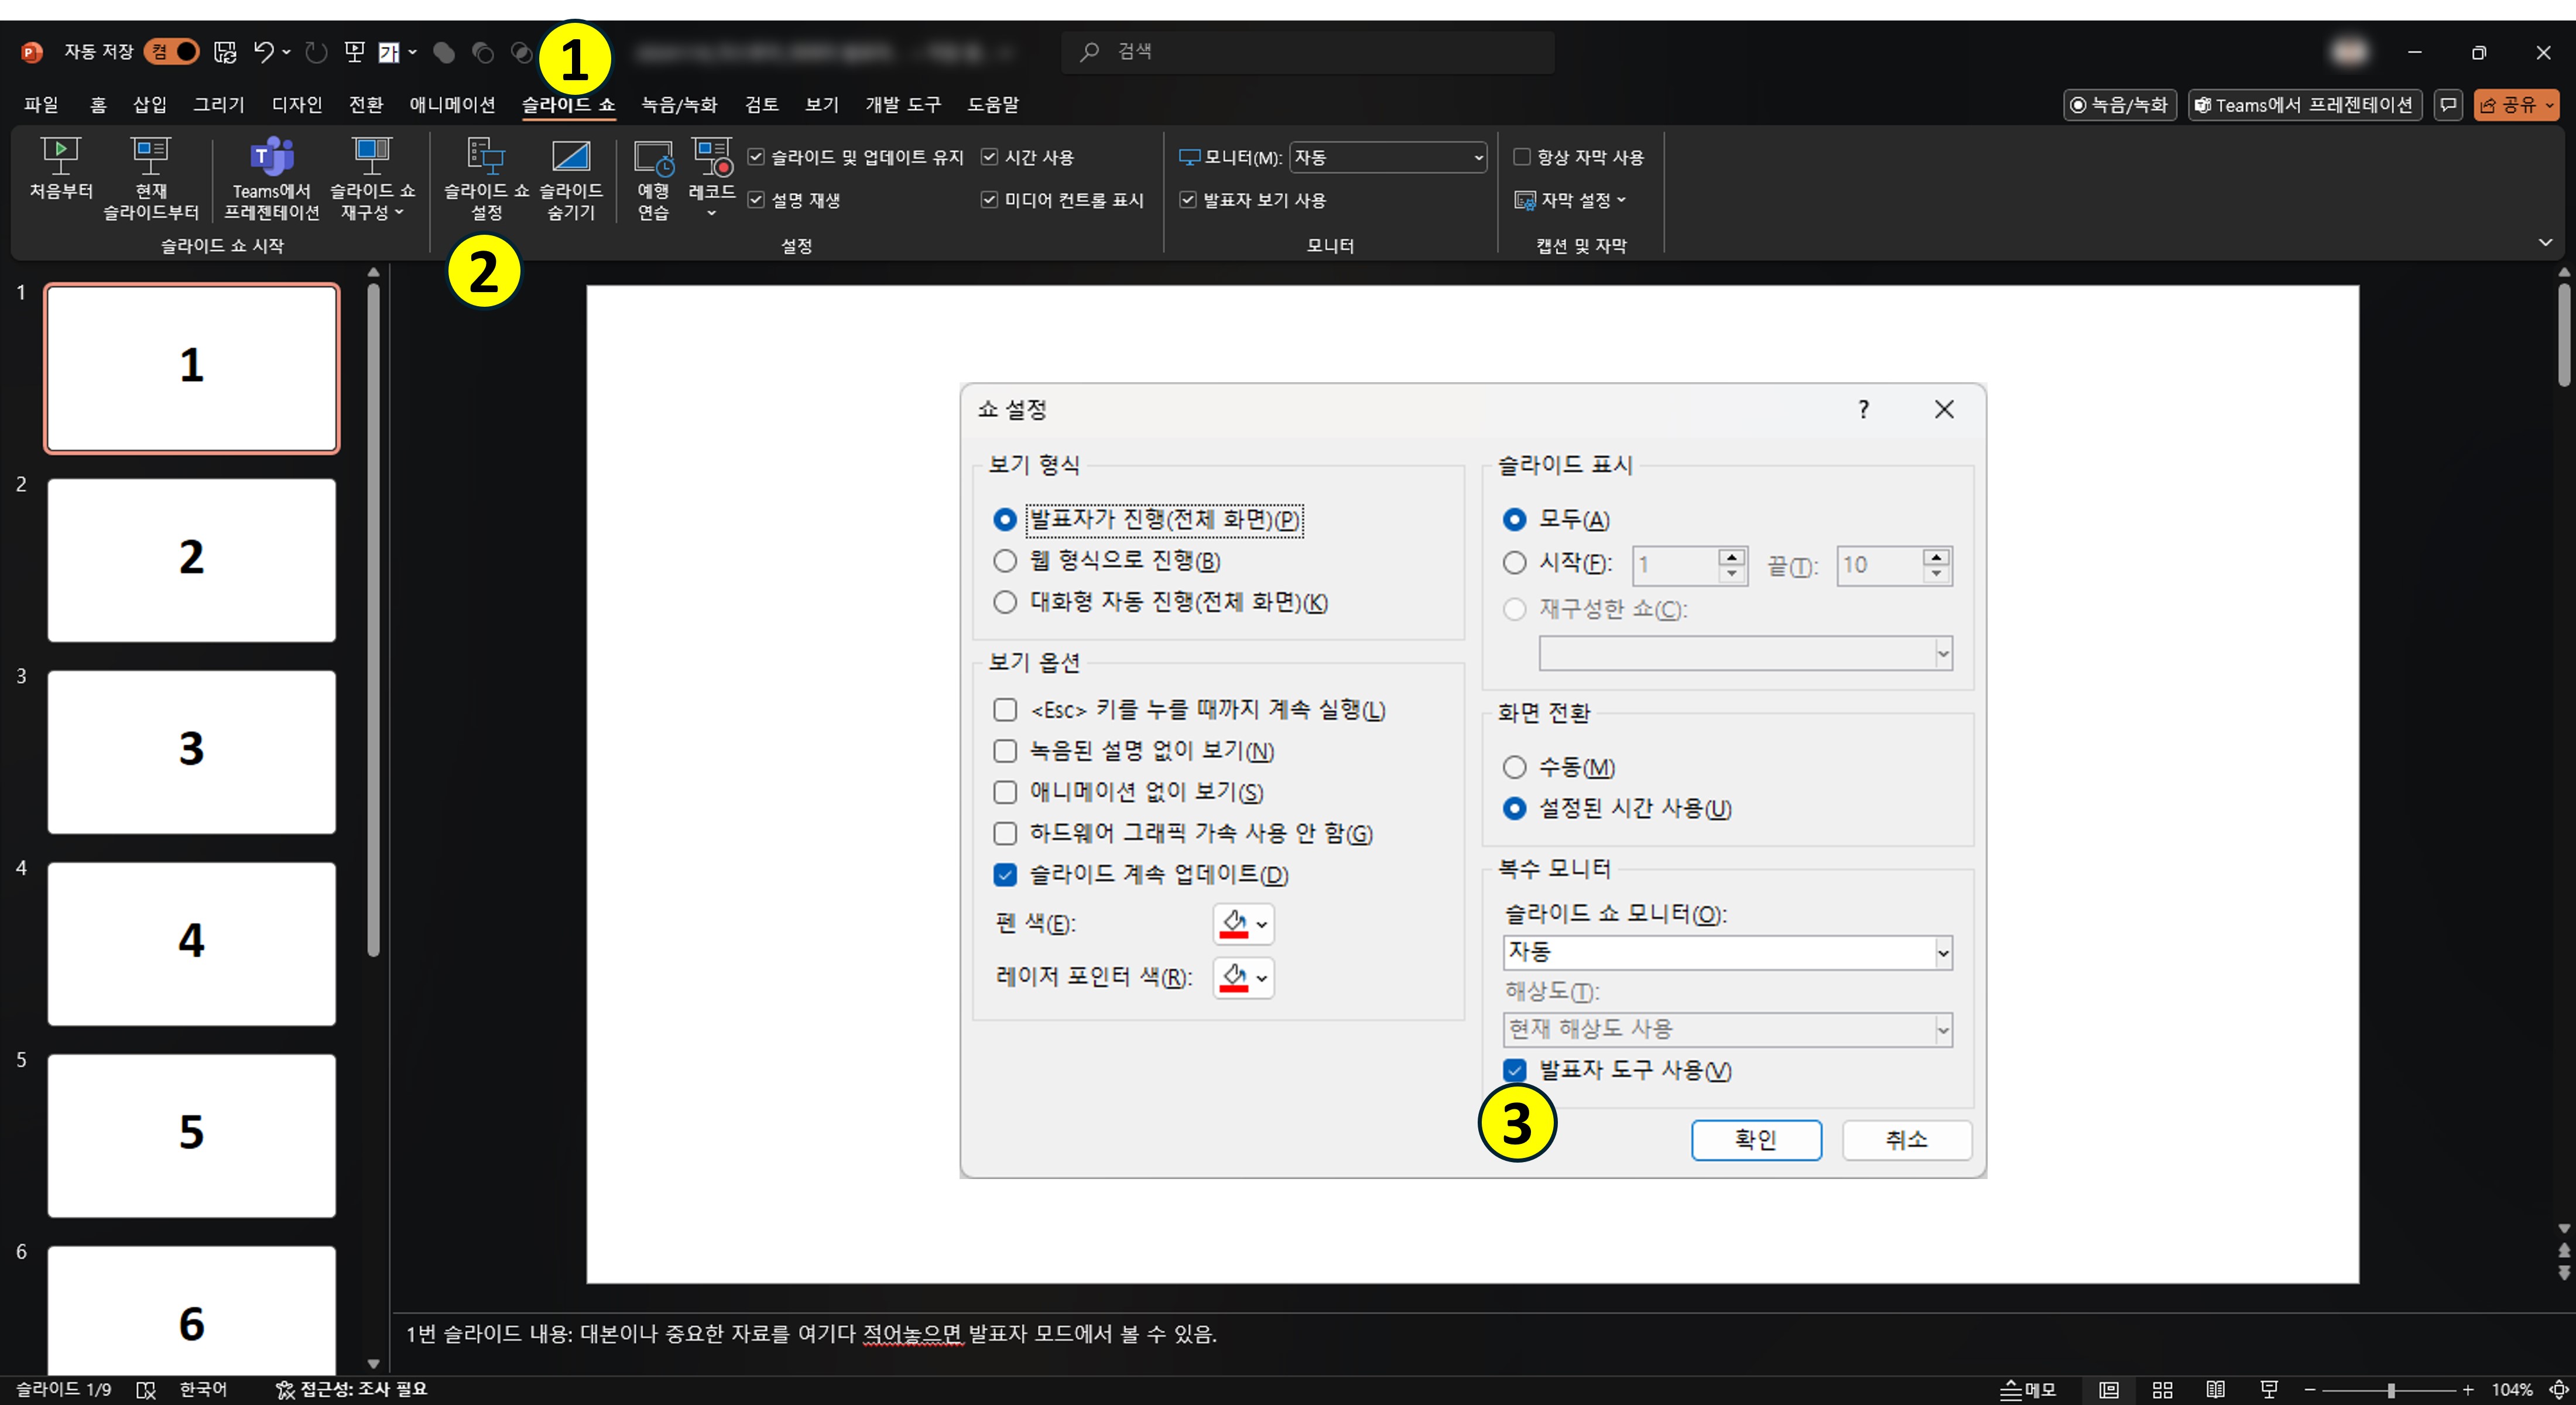Switch to the 애니메이션 ribbon tab
The image size is (2576, 1405).
coord(452,104)
